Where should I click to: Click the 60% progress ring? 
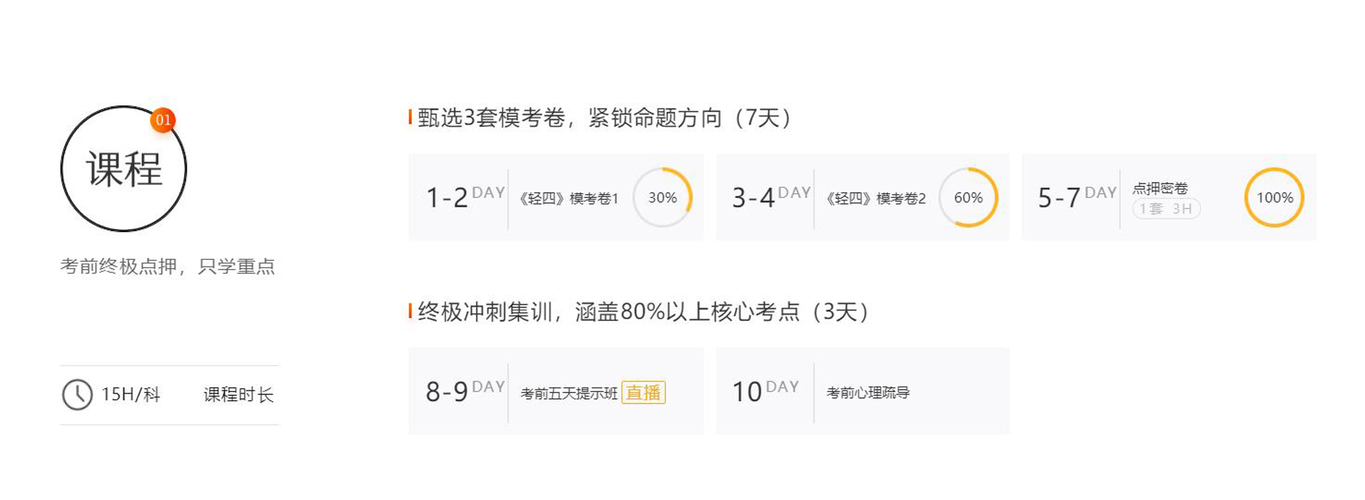click(968, 198)
